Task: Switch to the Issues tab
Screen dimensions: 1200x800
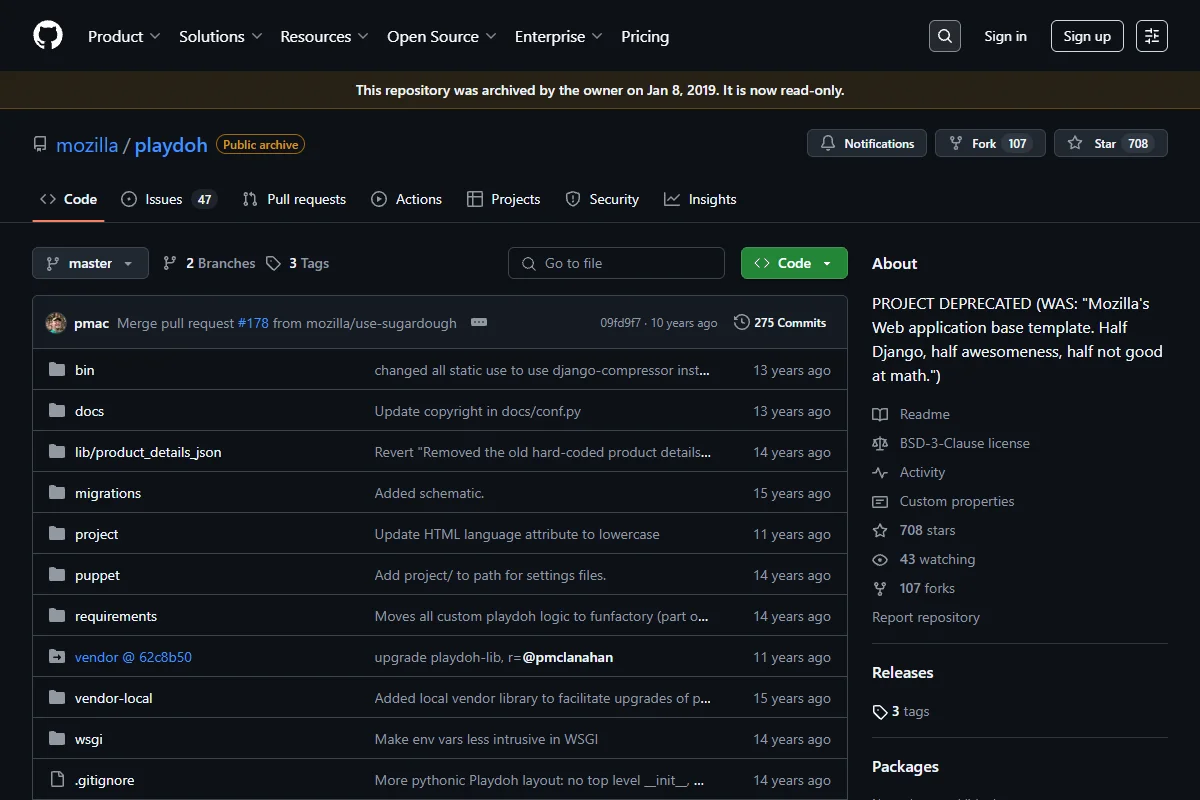Action: click(168, 199)
